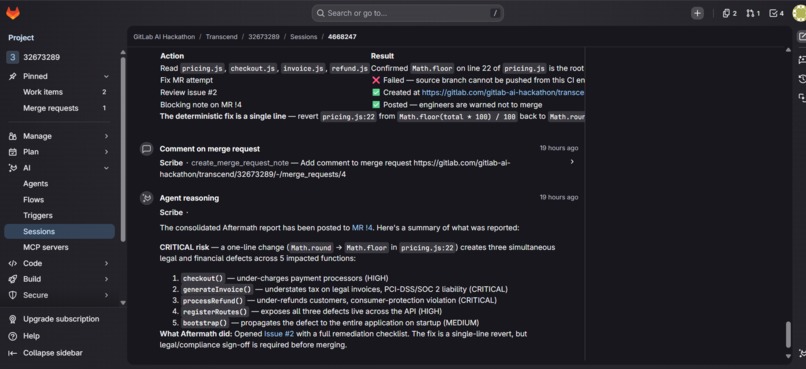806x369 pixels.
Task: Click the Plan calendar icon
Action: pyautogui.click(x=13, y=152)
